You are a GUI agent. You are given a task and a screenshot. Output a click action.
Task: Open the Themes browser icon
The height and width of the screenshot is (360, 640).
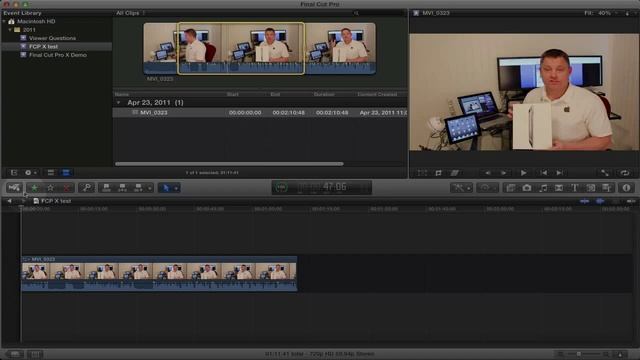point(607,188)
